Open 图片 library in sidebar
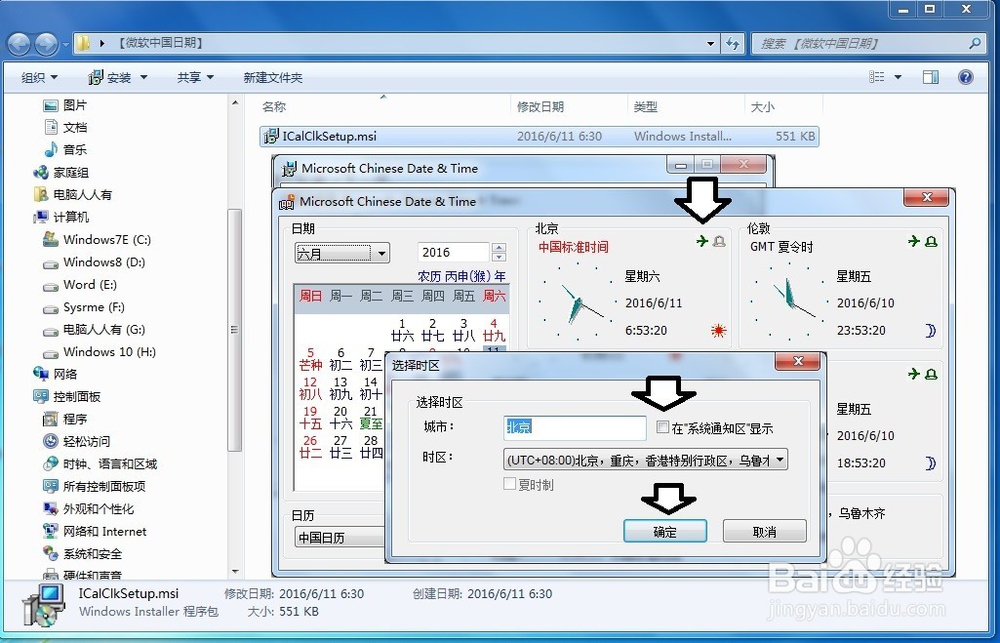This screenshot has height=643, width=1000. (64, 105)
